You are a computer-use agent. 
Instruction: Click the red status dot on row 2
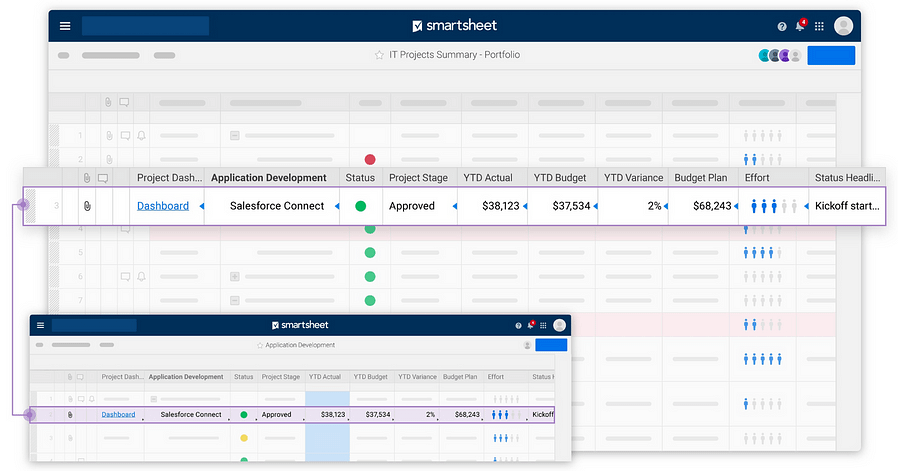(x=370, y=159)
